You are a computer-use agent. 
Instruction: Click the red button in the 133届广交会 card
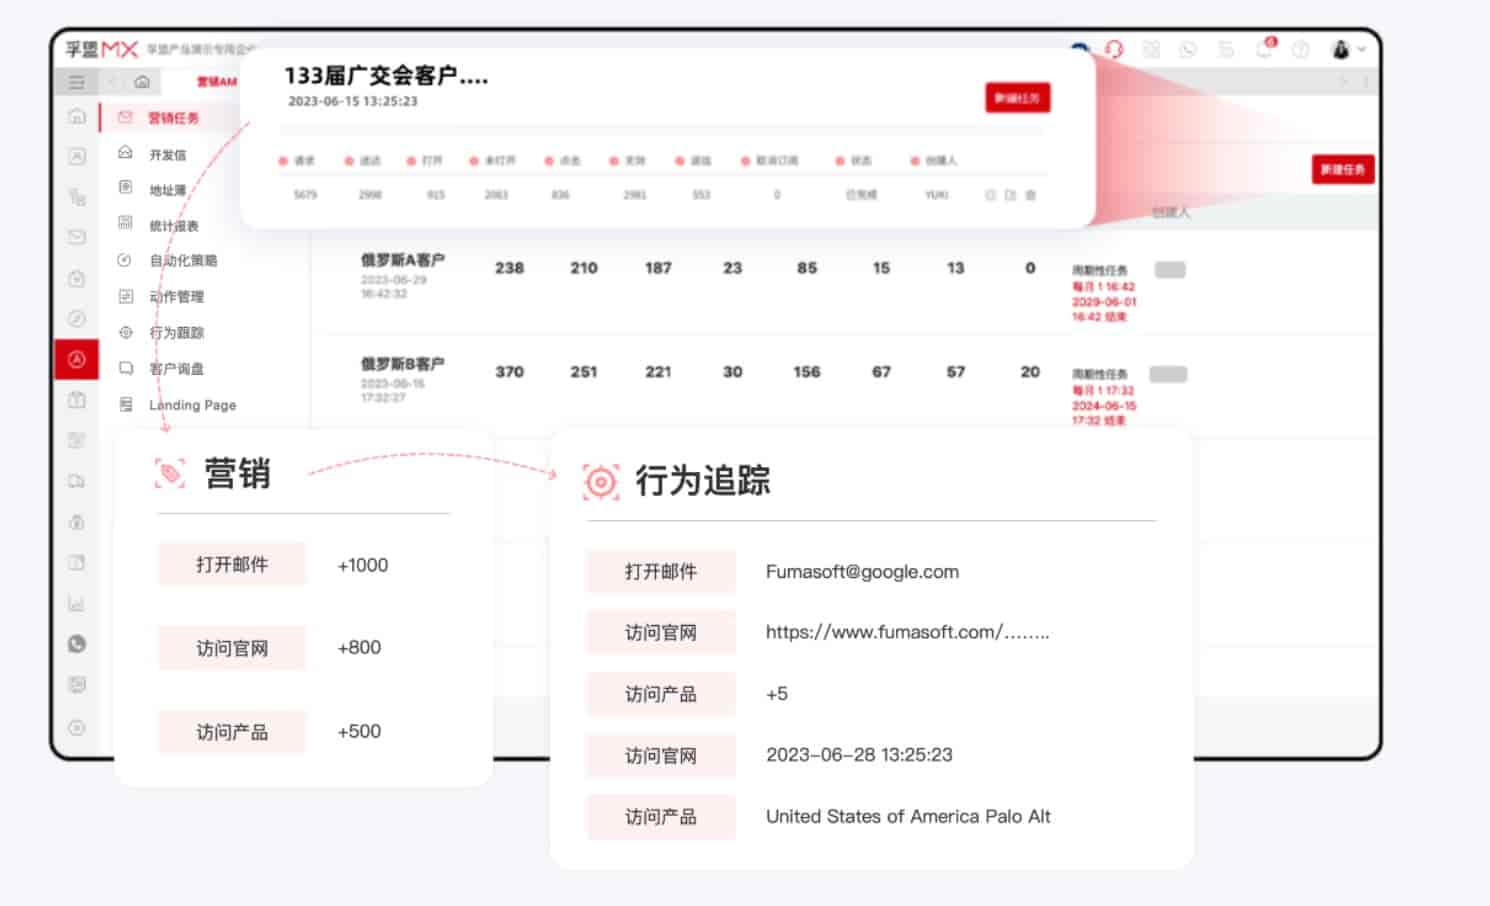pos(1017,98)
